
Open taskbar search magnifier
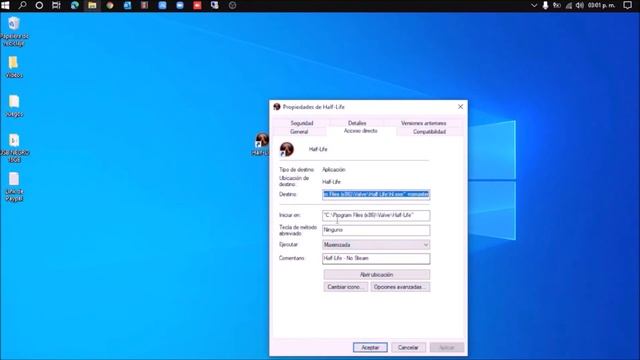coord(22,5)
